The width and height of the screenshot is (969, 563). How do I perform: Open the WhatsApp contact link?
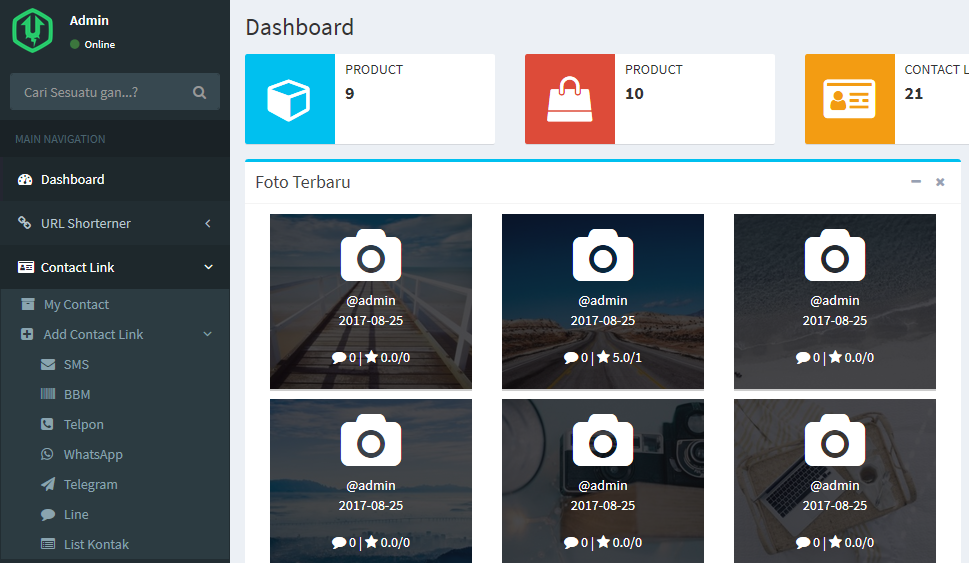click(x=115, y=454)
